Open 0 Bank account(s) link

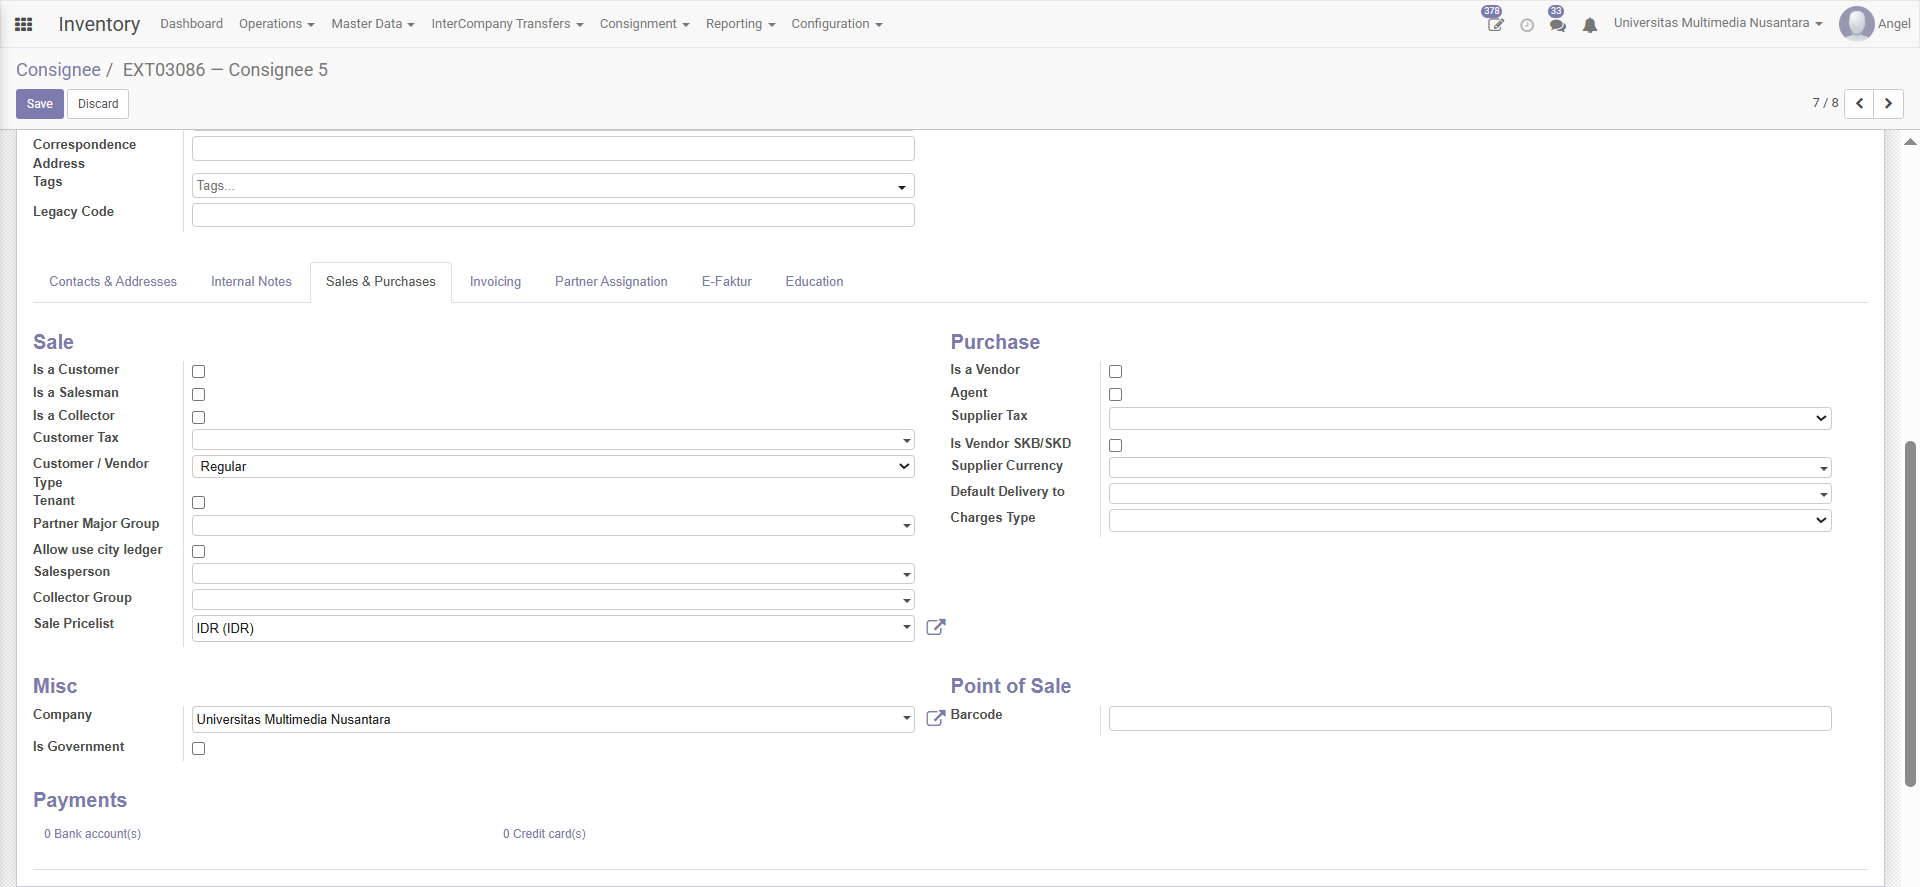[x=92, y=834]
